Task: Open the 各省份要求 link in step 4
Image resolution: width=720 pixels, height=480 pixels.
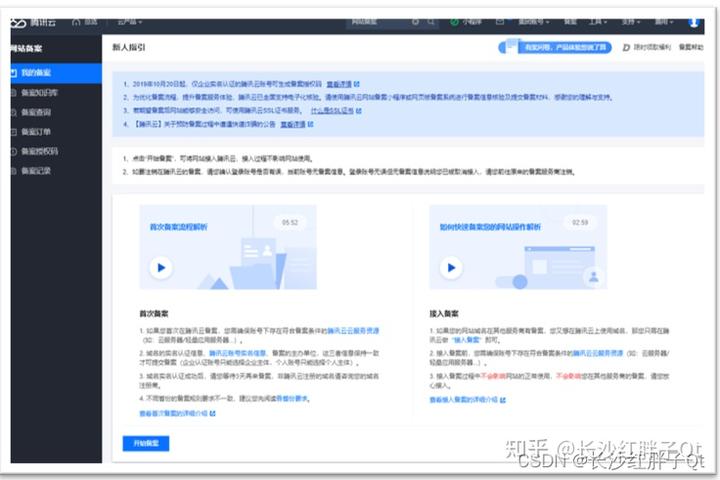Action: (x=292, y=399)
